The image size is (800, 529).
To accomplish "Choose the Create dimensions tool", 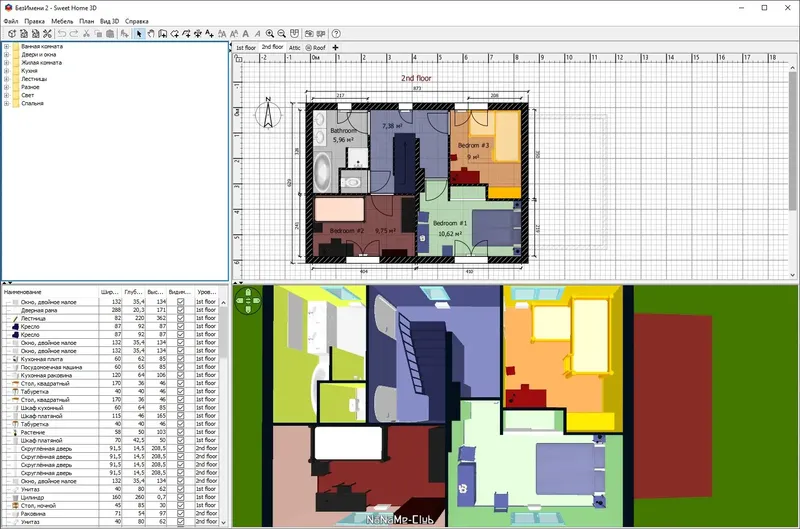I will pos(197,34).
